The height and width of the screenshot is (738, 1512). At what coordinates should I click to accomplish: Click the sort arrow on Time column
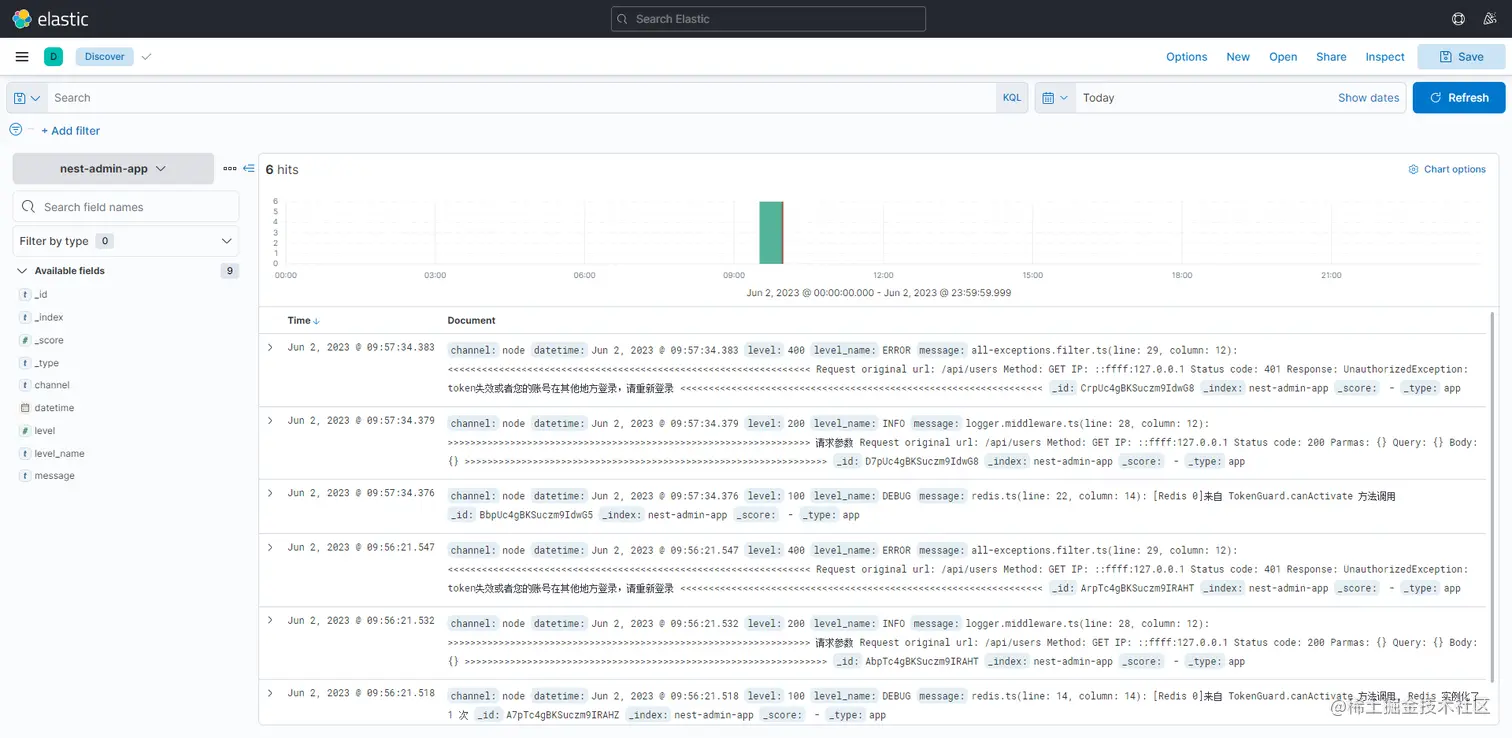[317, 321]
